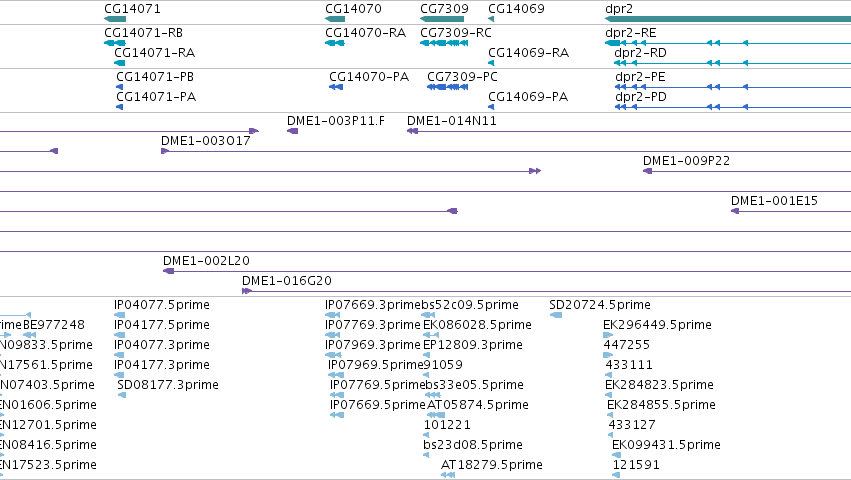This screenshot has width=851, height=480.
Task: Click EST label BE977248
Action: pos(54,325)
